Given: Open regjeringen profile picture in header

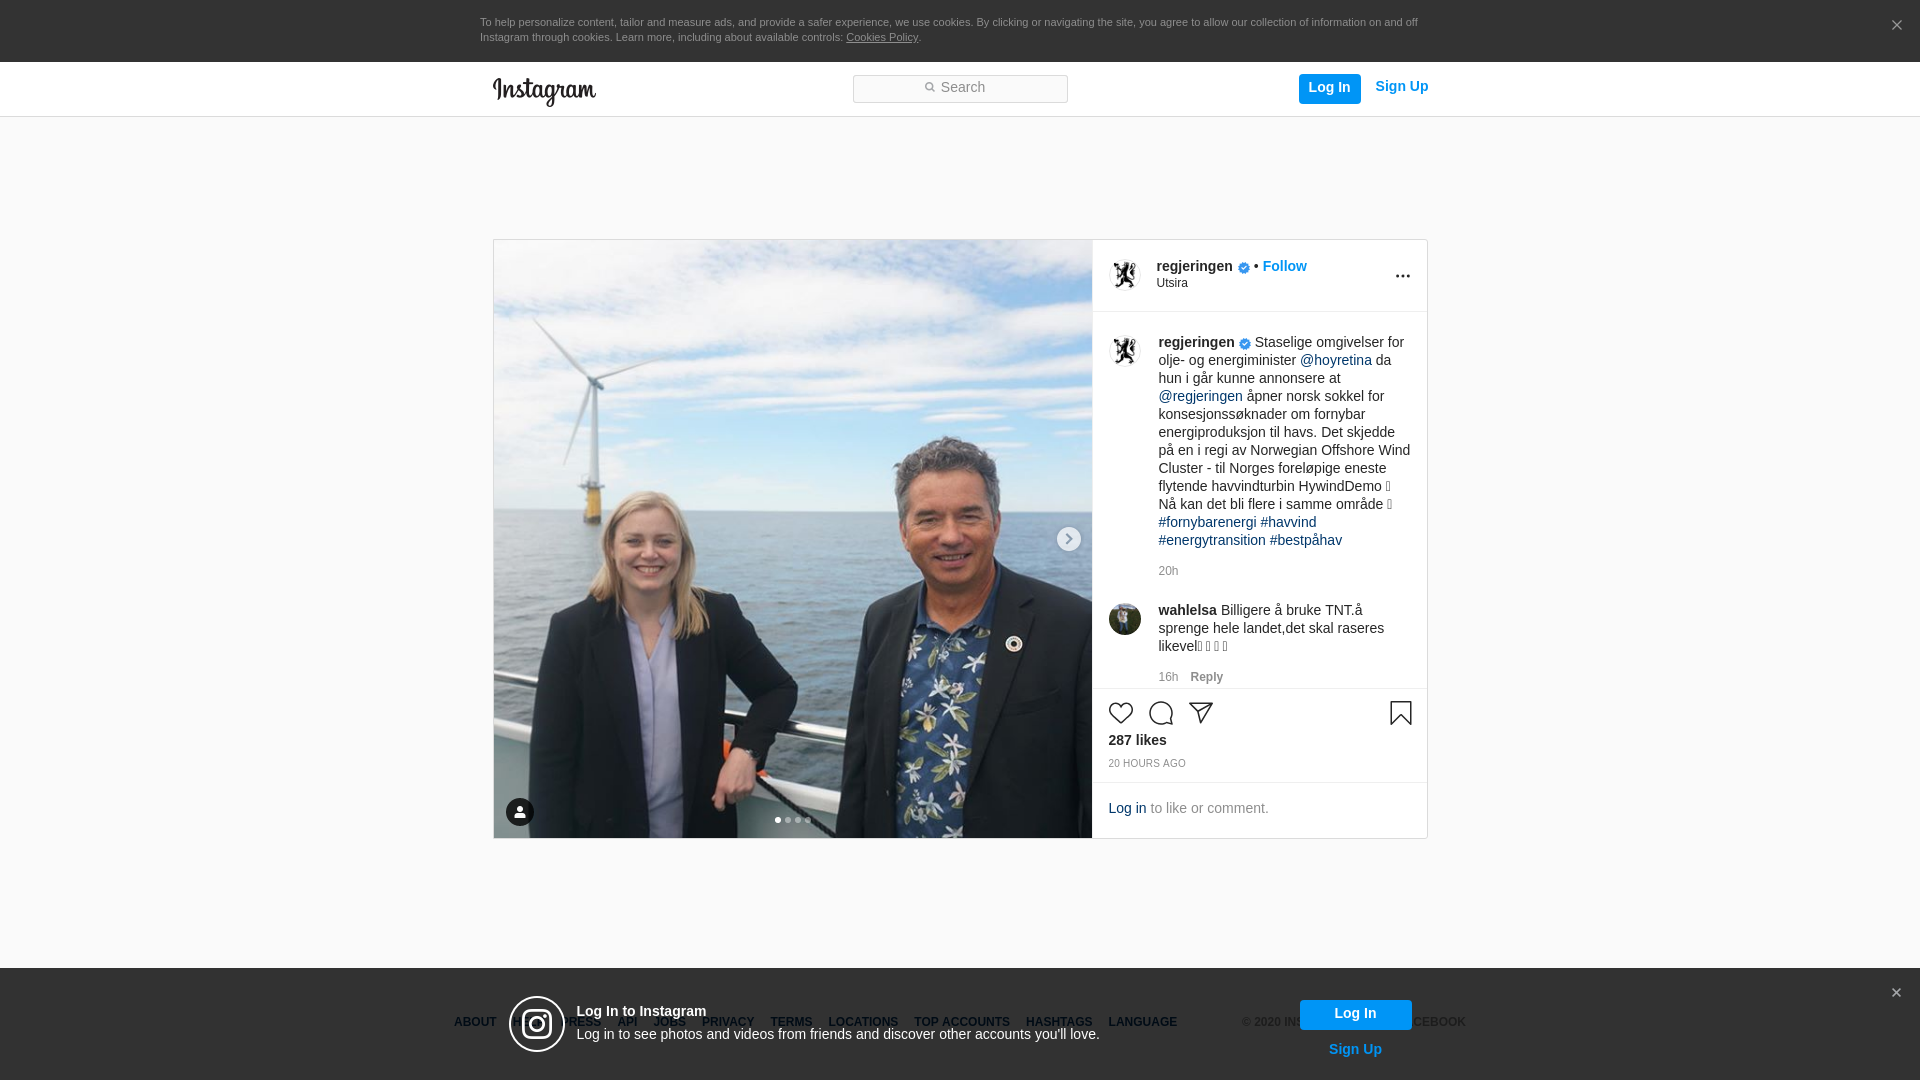Looking at the screenshot, I should point(1125,275).
